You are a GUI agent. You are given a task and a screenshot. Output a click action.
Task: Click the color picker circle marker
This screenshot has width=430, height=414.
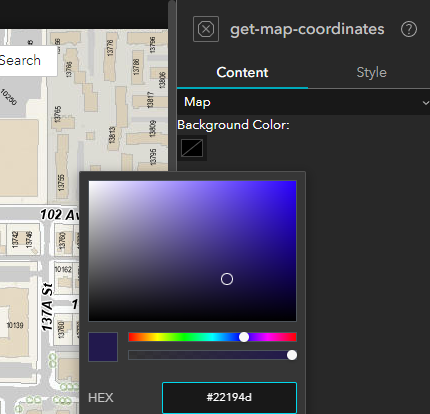(227, 279)
